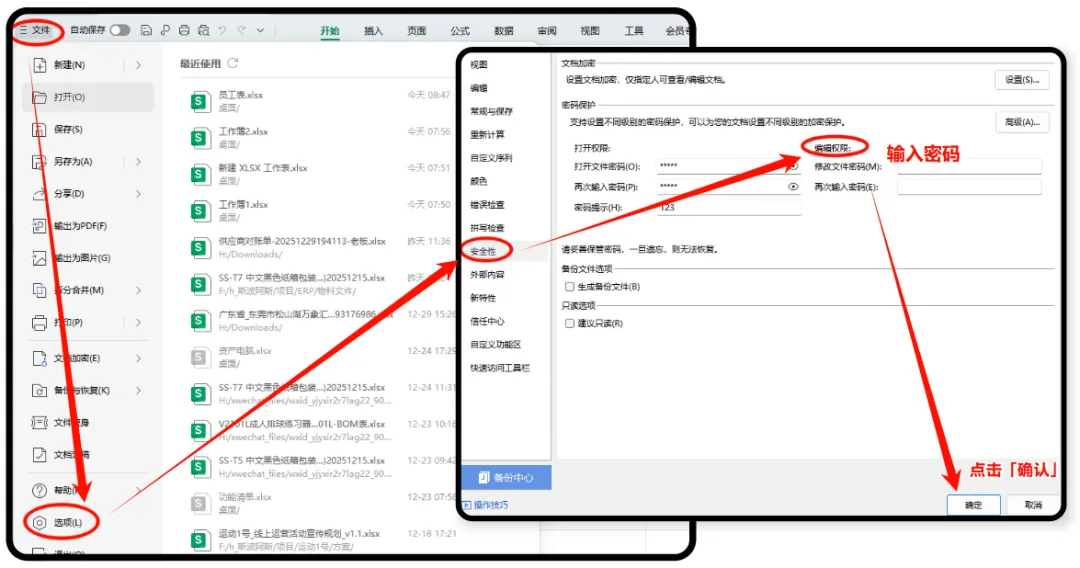Expand the quick toolbar dropdown chevron
The width and height of the screenshot is (1080, 568).
pyautogui.click(x=260, y=30)
